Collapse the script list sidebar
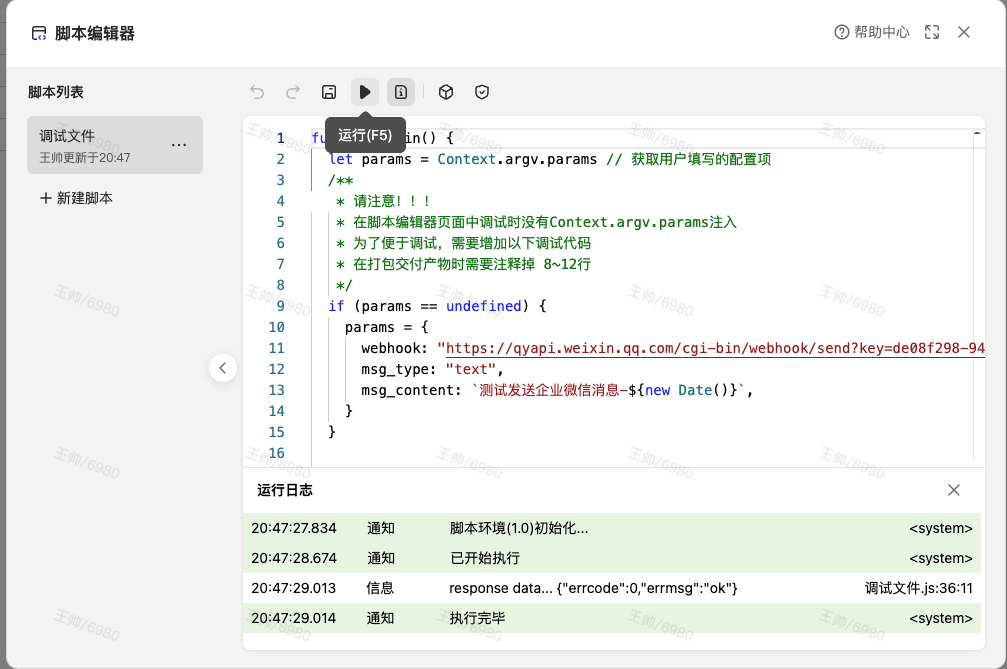This screenshot has width=1007, height=669. [x=223, y=368]
